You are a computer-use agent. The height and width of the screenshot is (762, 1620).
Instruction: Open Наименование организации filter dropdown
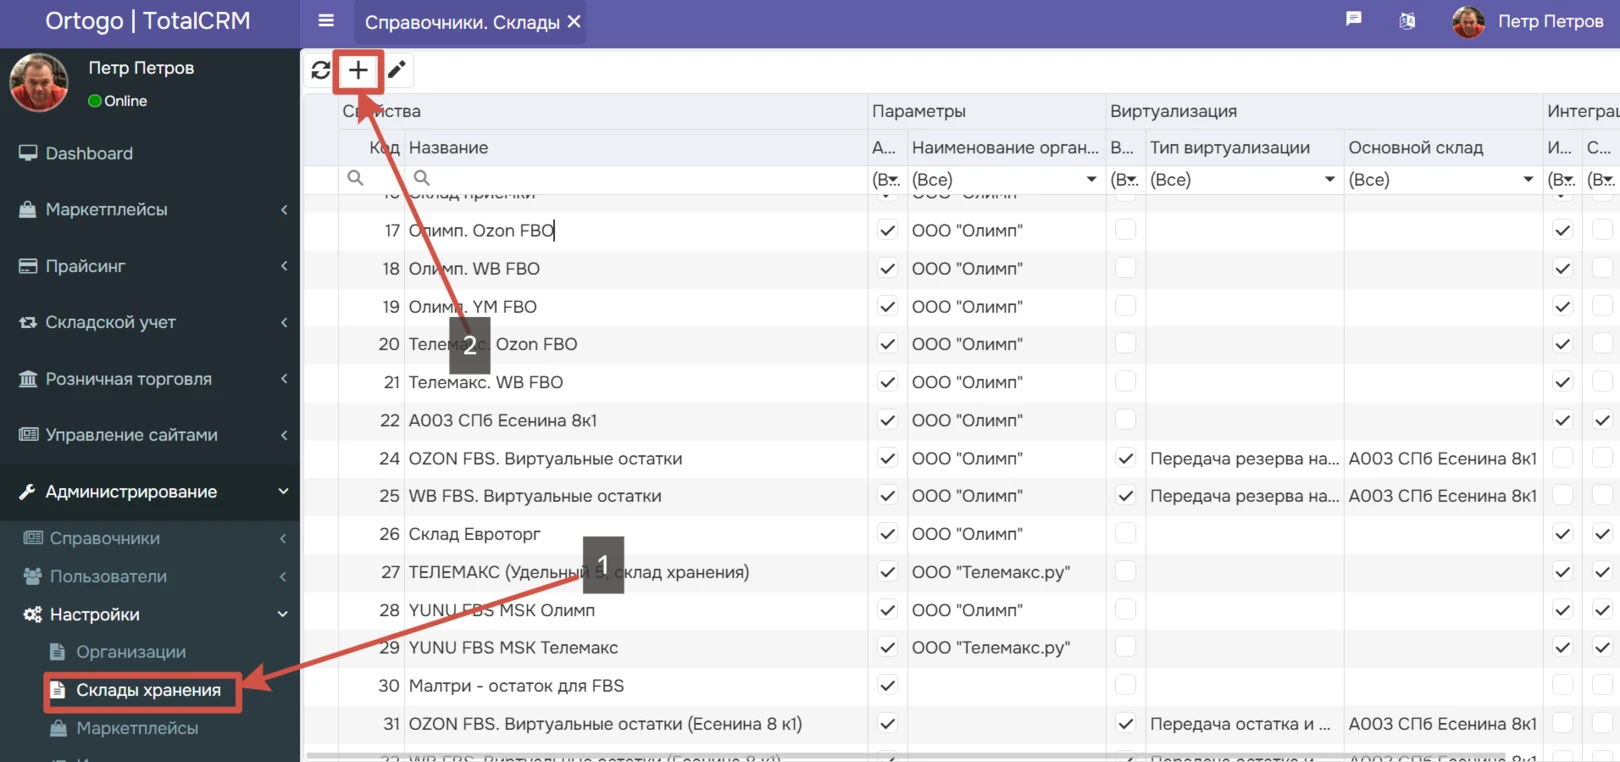point(1091,180)
